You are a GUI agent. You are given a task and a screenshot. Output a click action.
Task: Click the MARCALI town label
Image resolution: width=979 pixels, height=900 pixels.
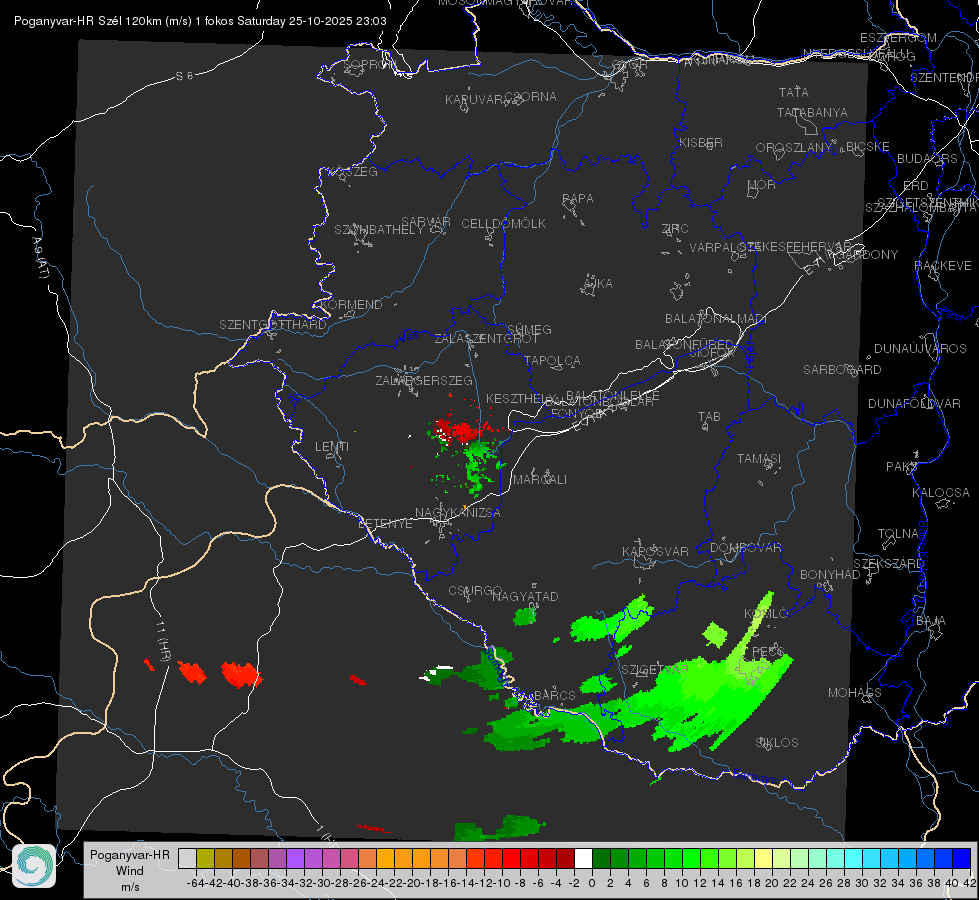pyautogui.click(x=540, y=480)
